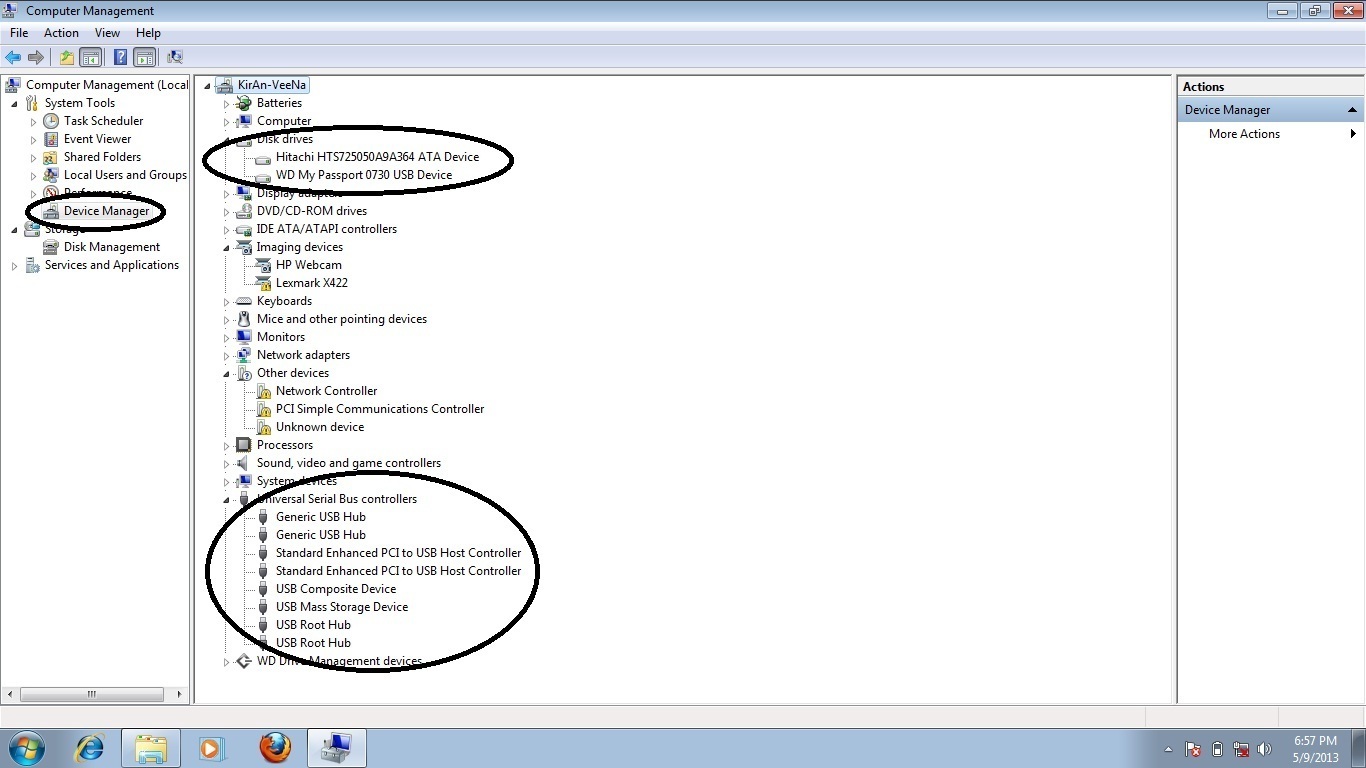Screen dimensions: 1366x768
Task: Select Computer Management (Local) root node
Action: [107, 85]
